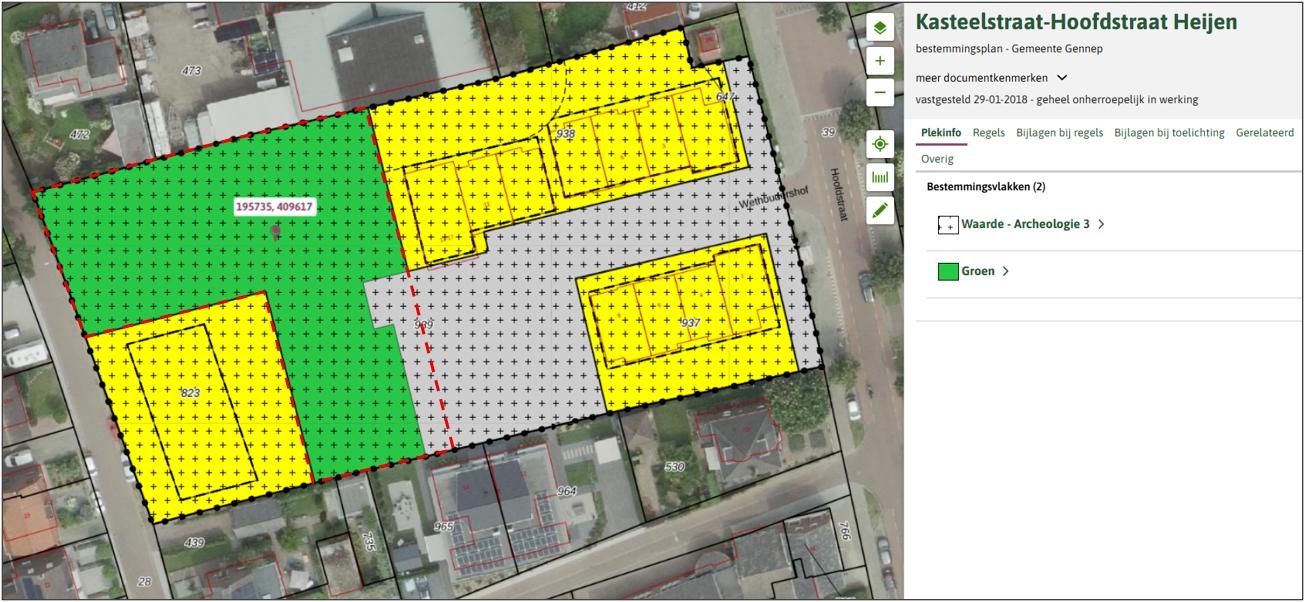Open the Groen zoning link
This screenshot has height=602, width=1306.
[x=978, y=271]
